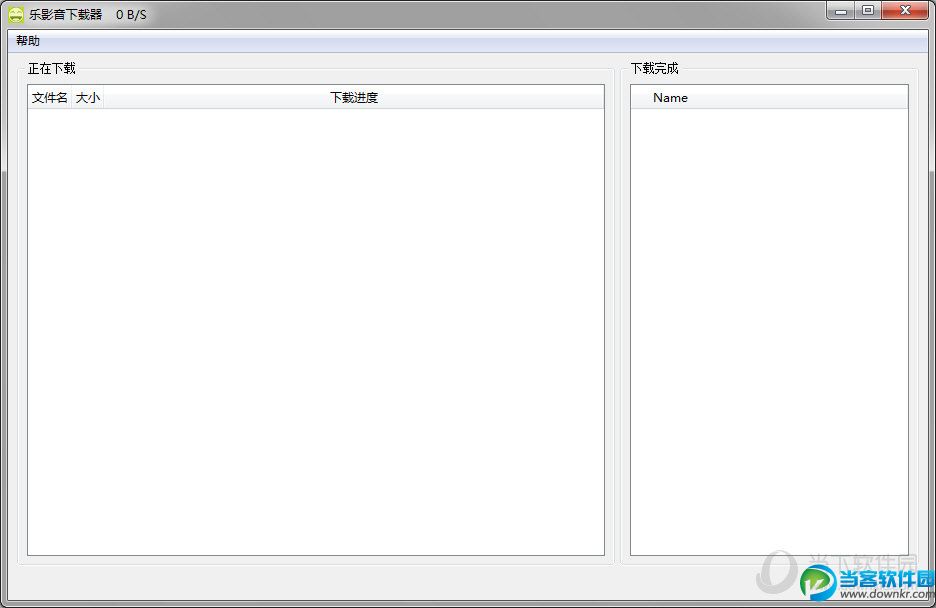This screenshot has height=608, width=936.
Task: Click the 乐影音下载器 app icon in title bar
Action: pyautogui.click(x=16, y=14)
